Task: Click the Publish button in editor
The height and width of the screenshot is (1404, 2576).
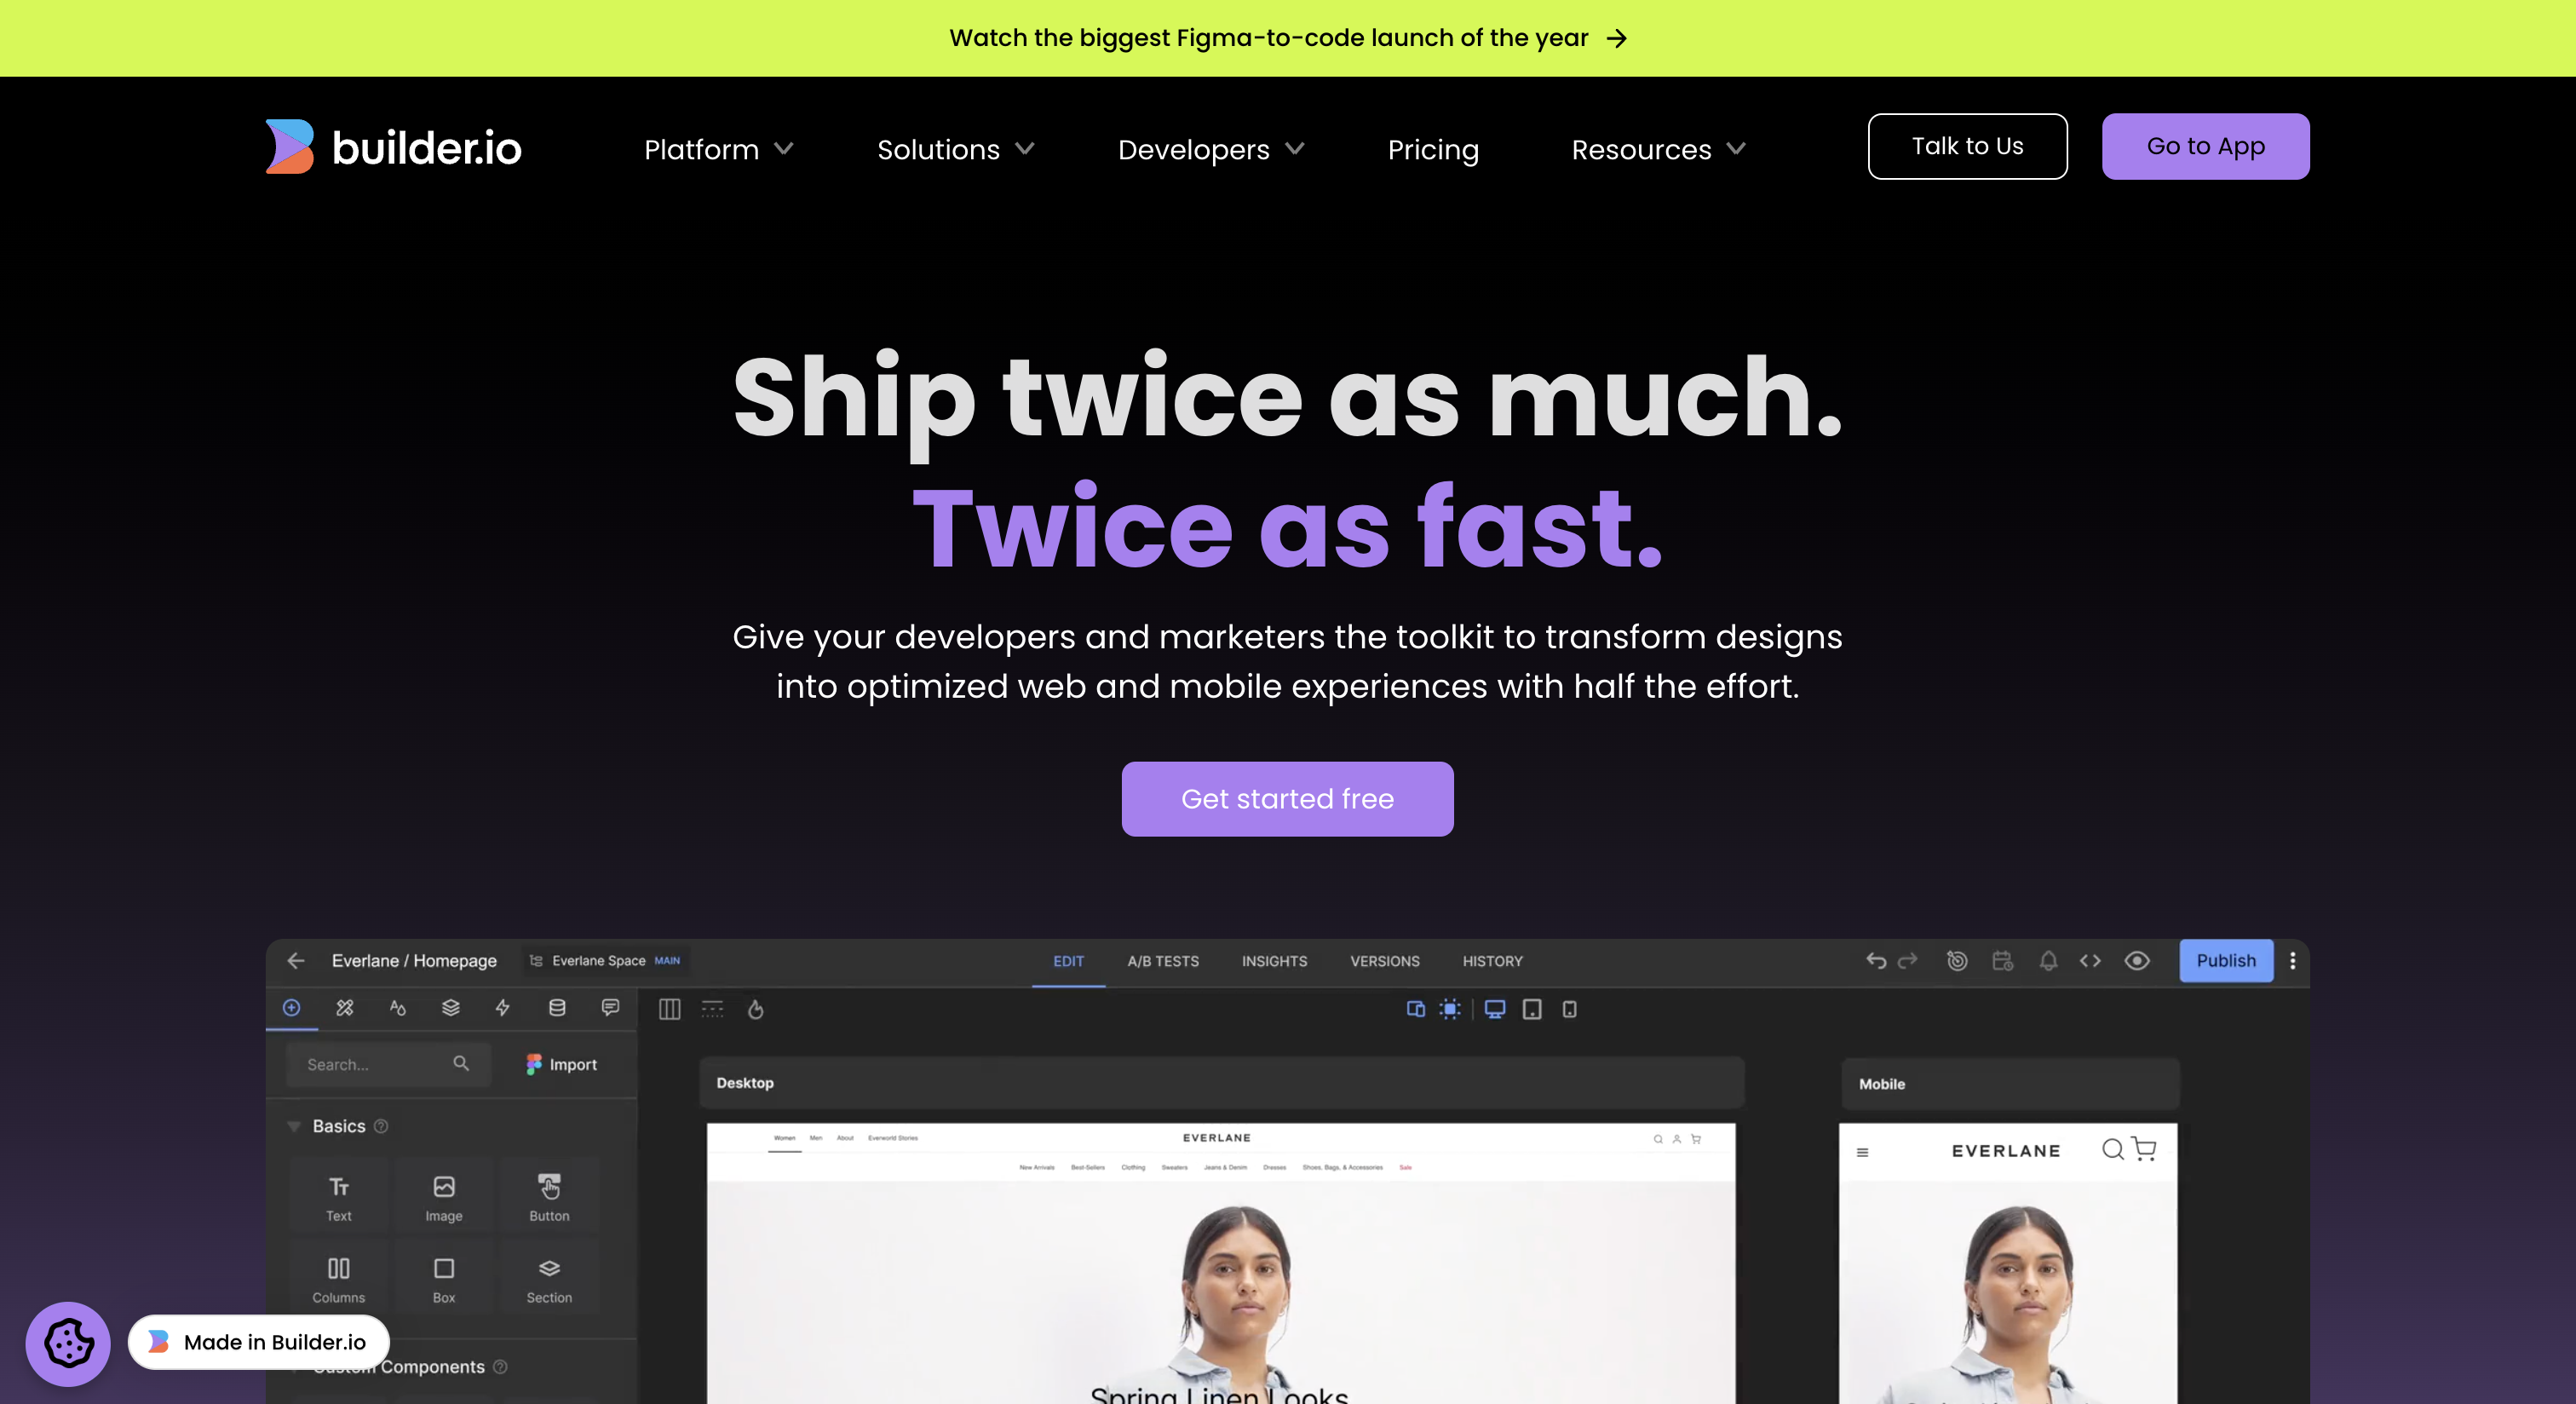Action: pos(2227,959)
